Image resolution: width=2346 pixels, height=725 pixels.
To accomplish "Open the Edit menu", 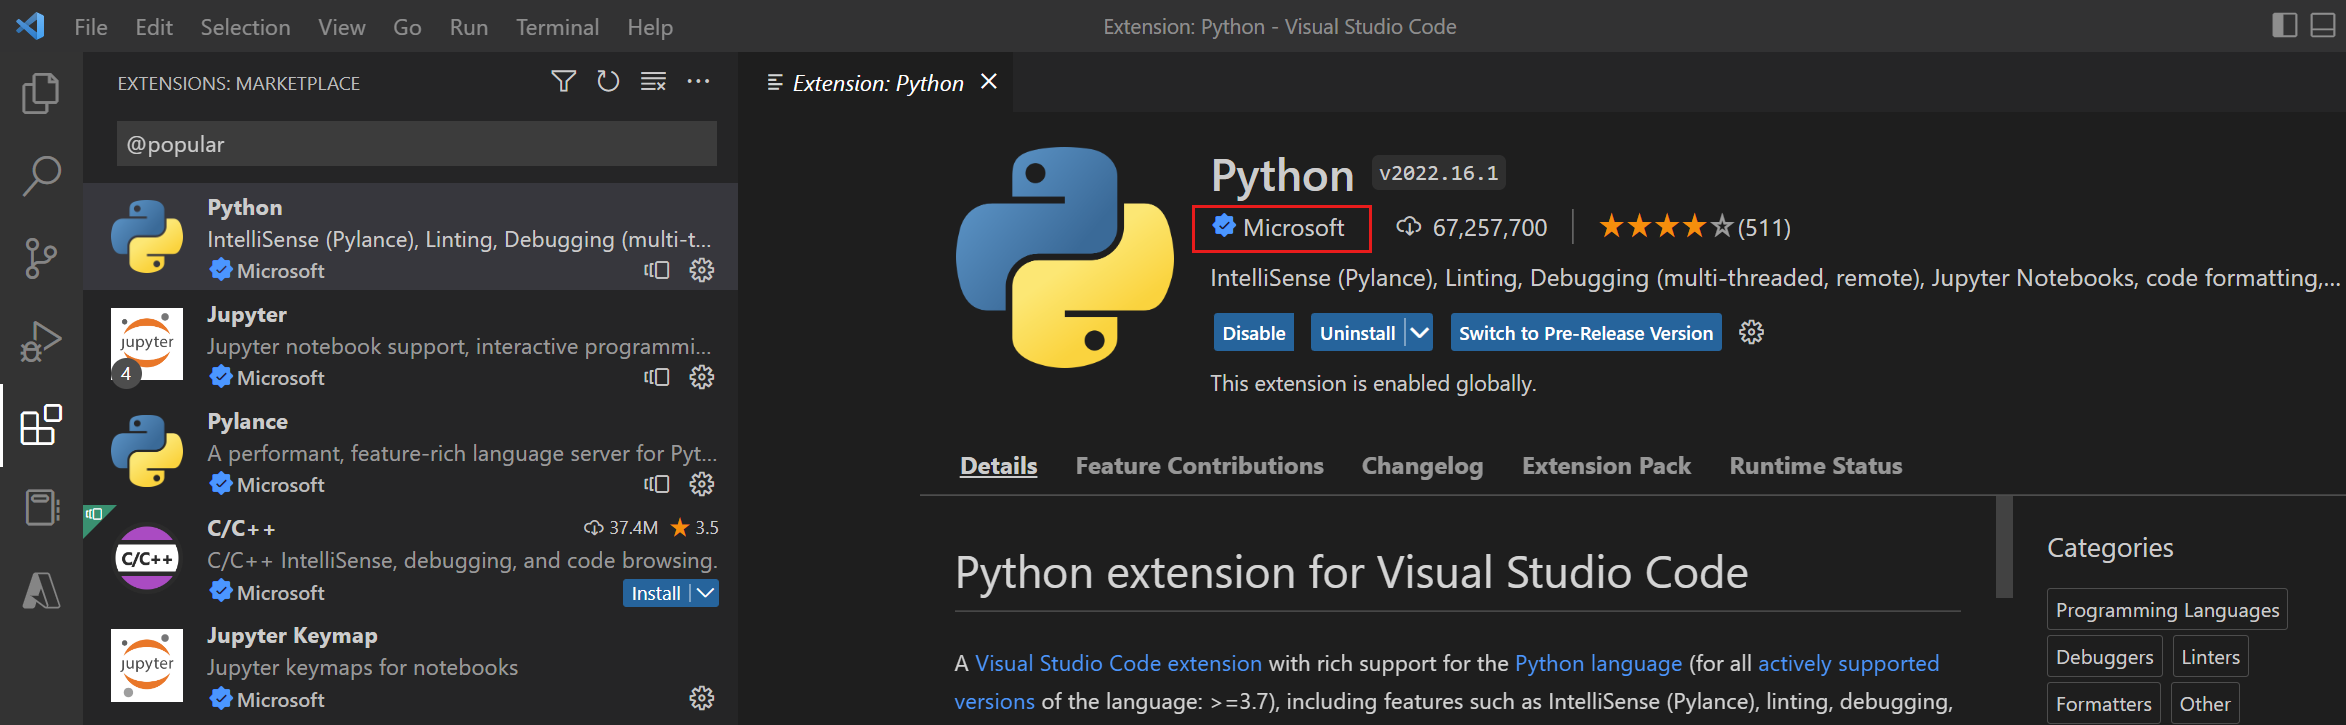I will tap(154, 27).
